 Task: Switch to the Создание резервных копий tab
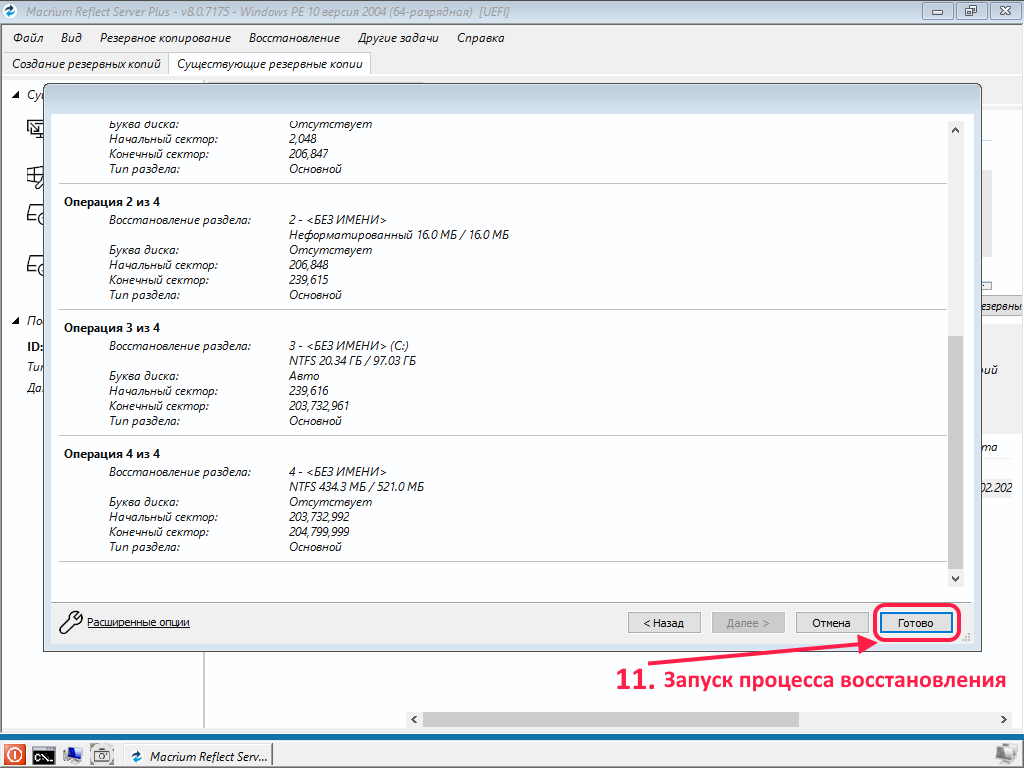pos(86,63)
